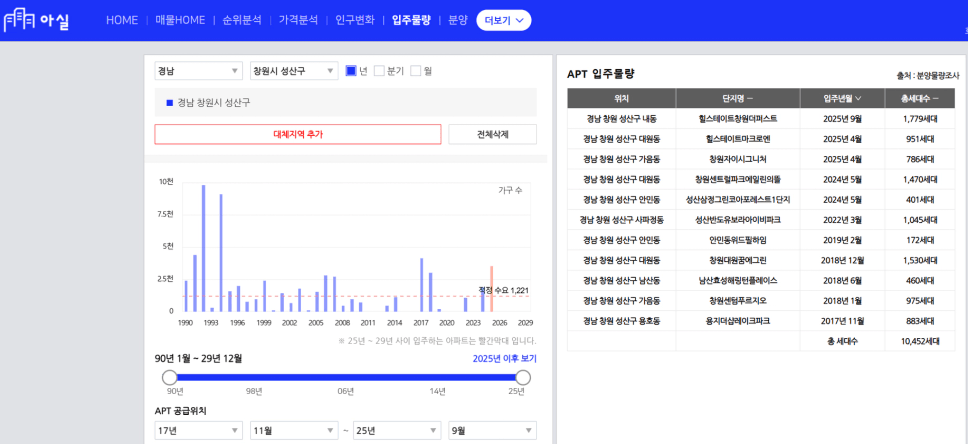Click 창원대원꿈에그린 complex name

[x=738, y=261]
